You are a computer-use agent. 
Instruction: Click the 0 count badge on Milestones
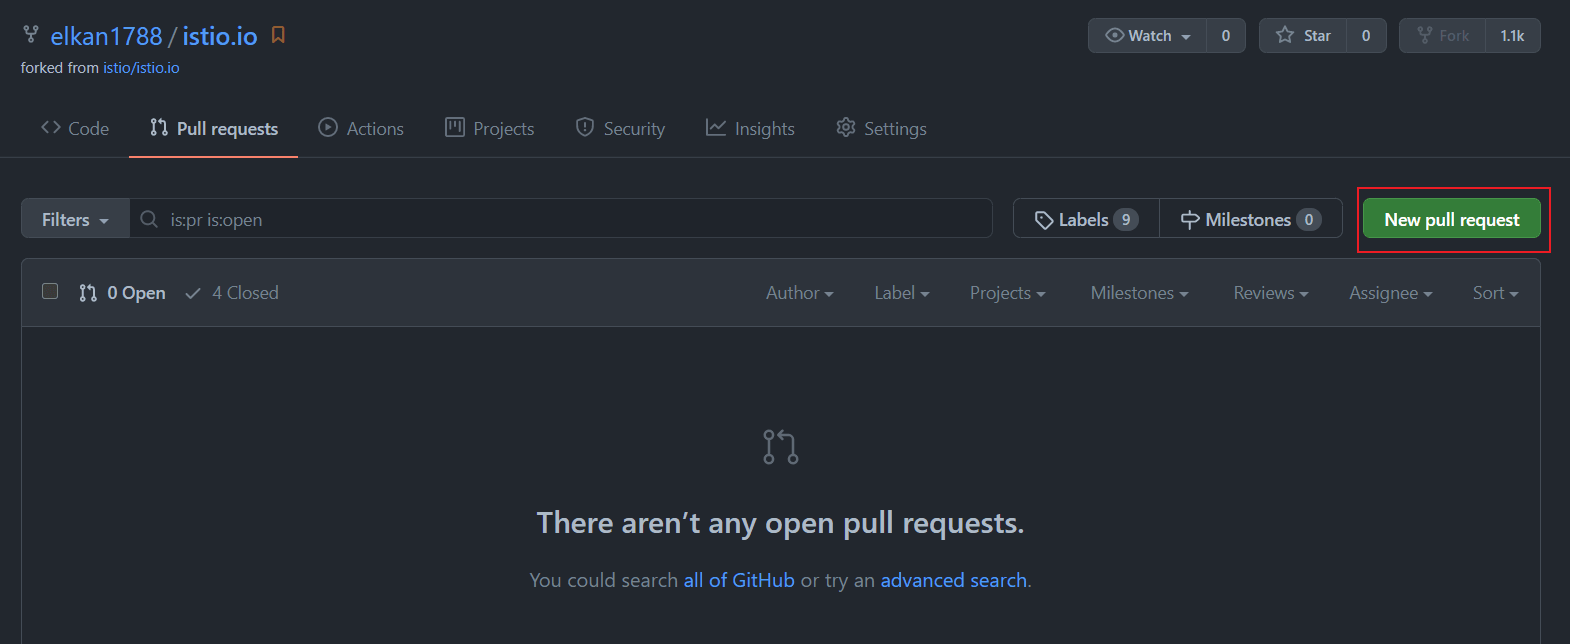1309,219
